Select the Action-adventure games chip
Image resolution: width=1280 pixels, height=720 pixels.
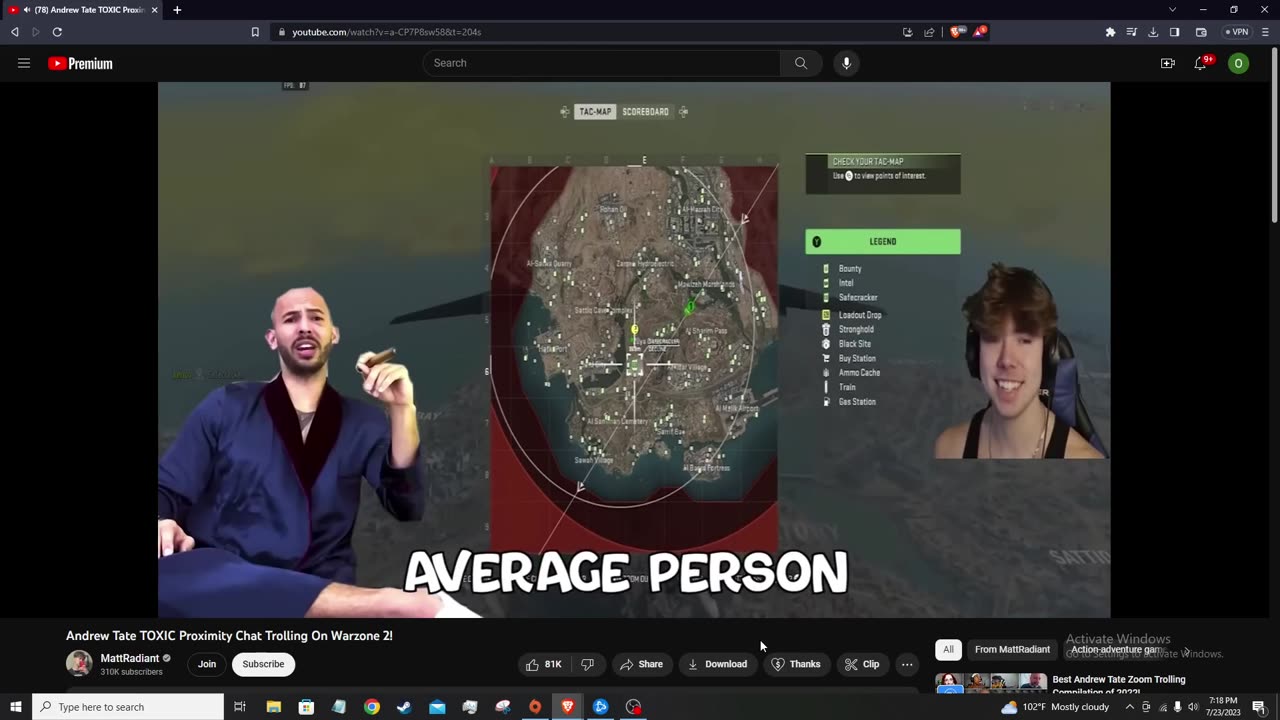[x=1117, y=650]
